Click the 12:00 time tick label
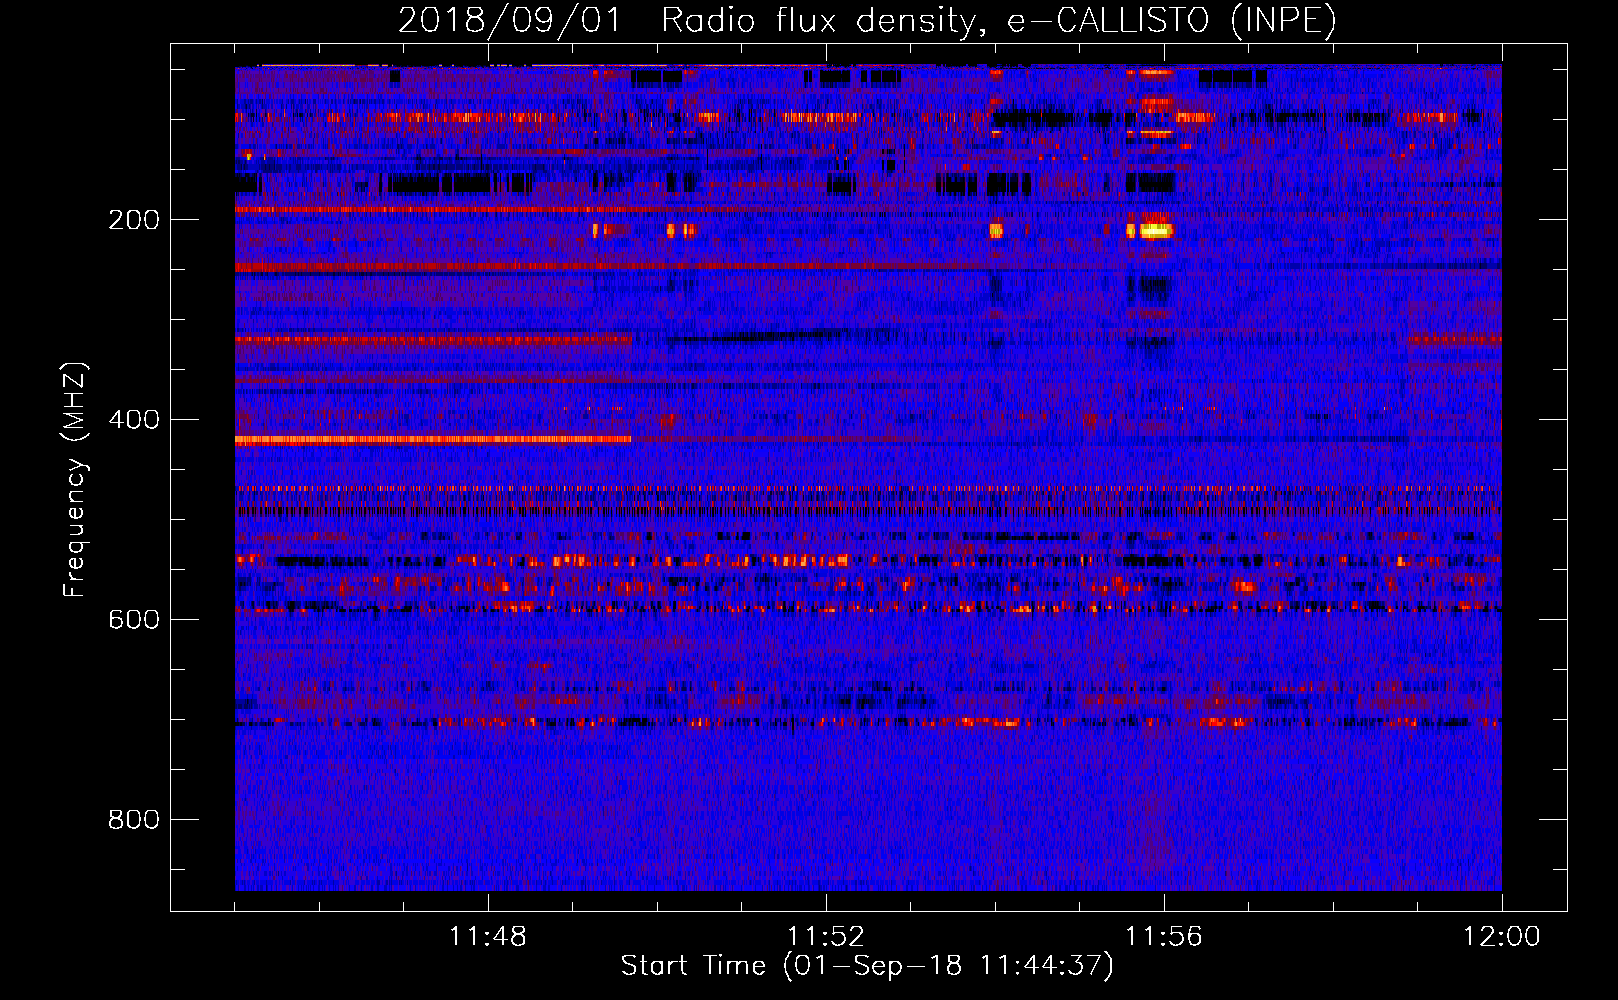Viewport: 1618px width, 1000px height. pyautogui.click(x=1502, y=937)
